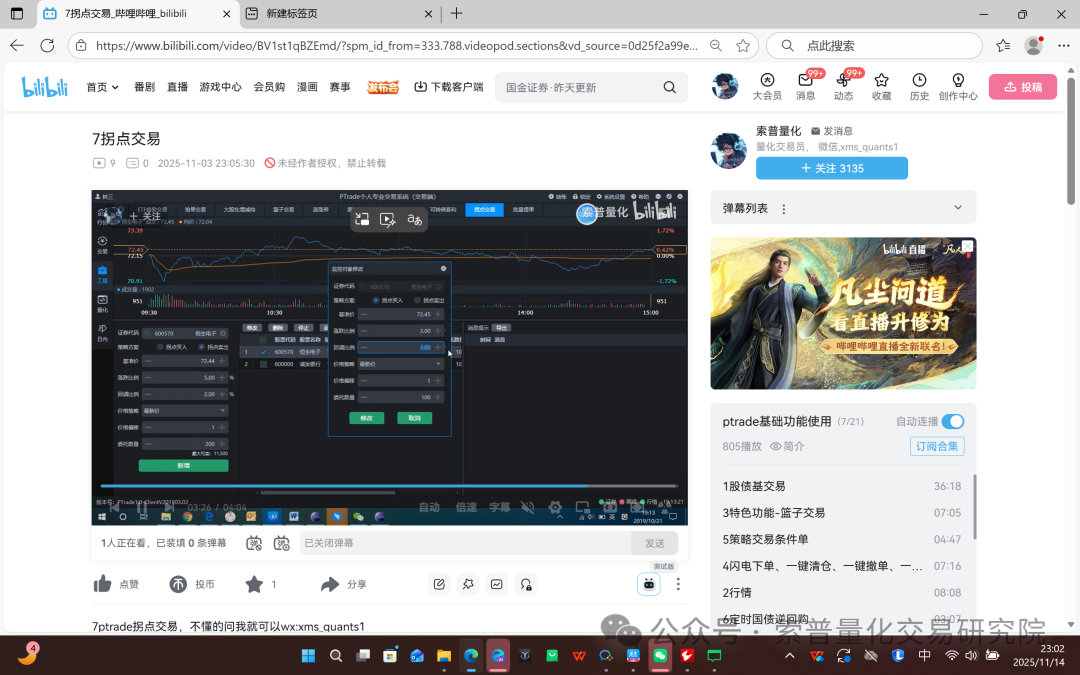Mute the video with the speaker icon

(x=527, y=508)
